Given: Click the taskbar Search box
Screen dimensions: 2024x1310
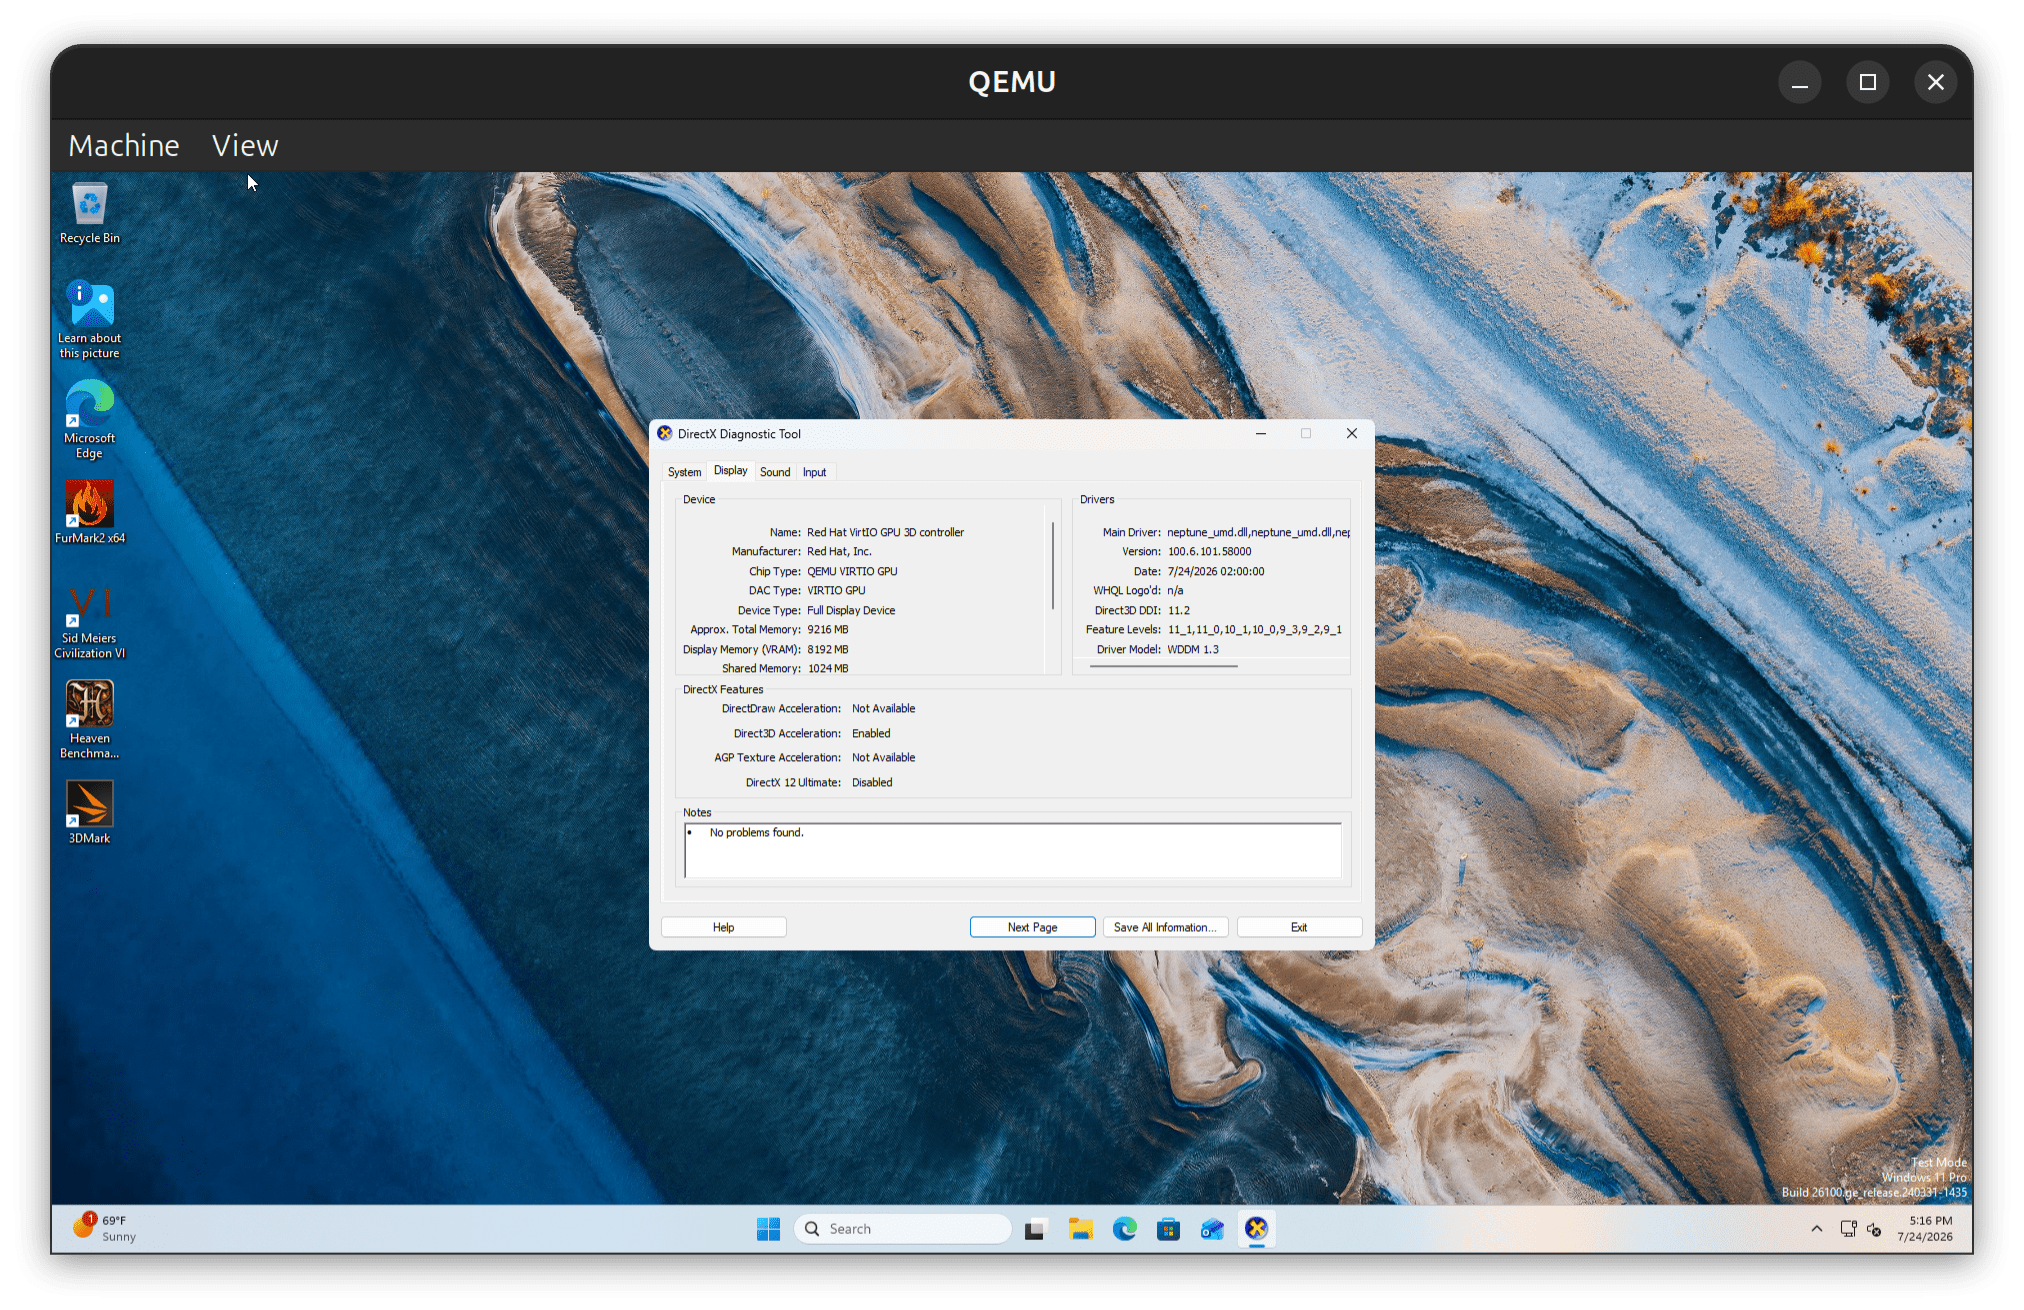Looking at the screenshot, I should coord(903,1229).
